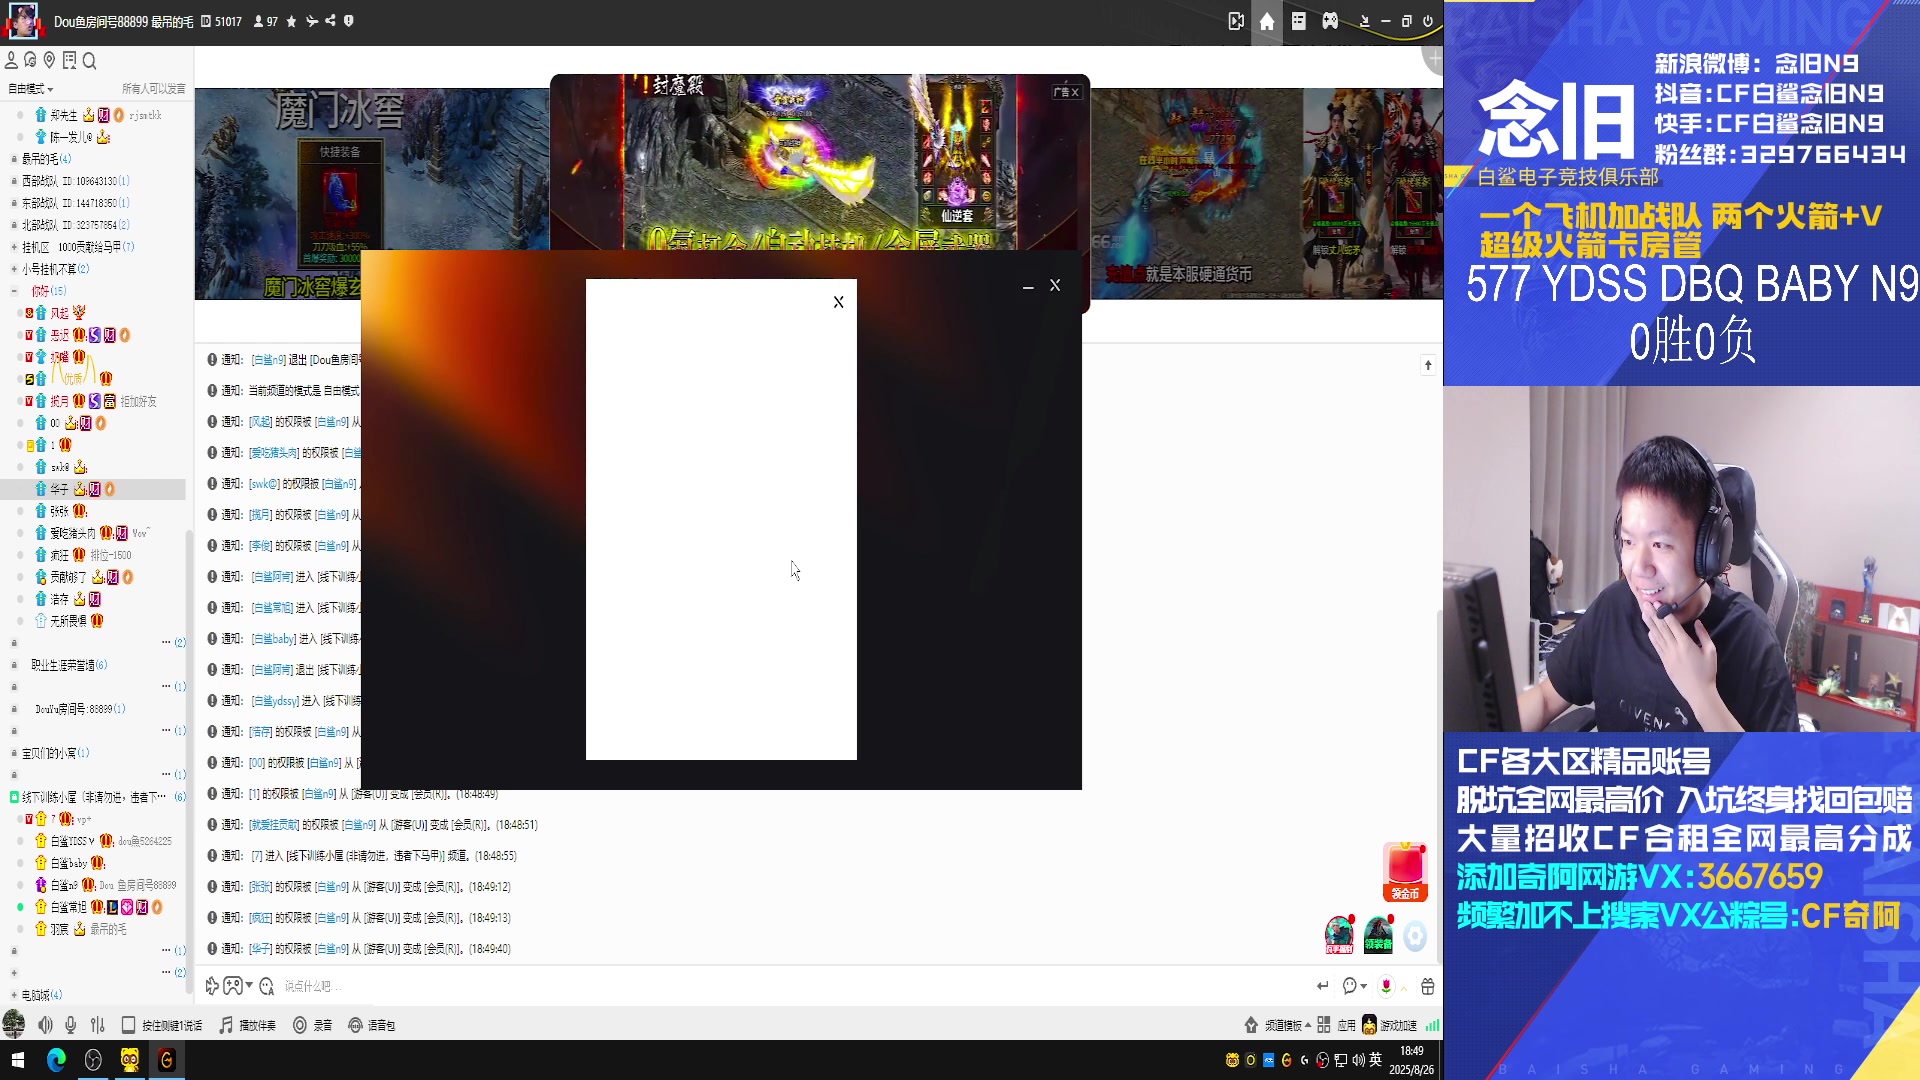This screenshot has width=1920, height=1080.
Task: Click the highlighted user row 华子
Action: 93,489
